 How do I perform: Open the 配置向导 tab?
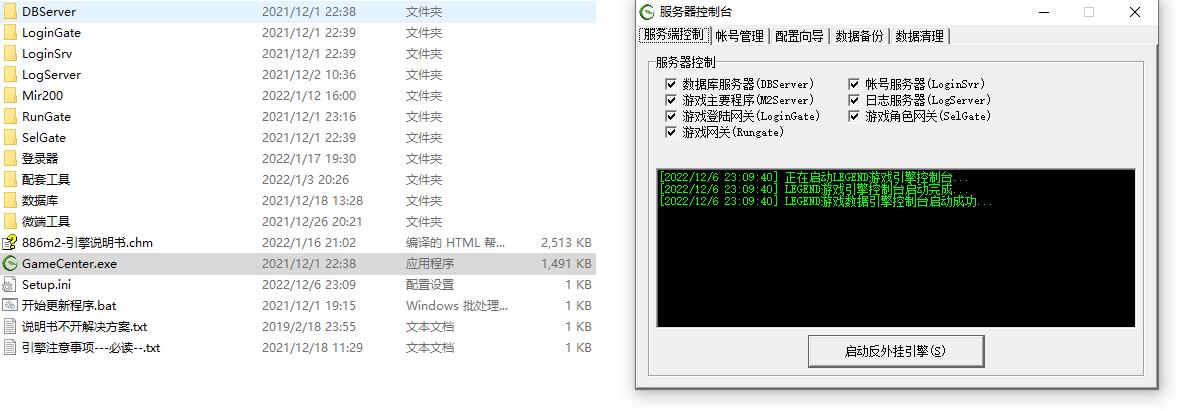[799, 36]
